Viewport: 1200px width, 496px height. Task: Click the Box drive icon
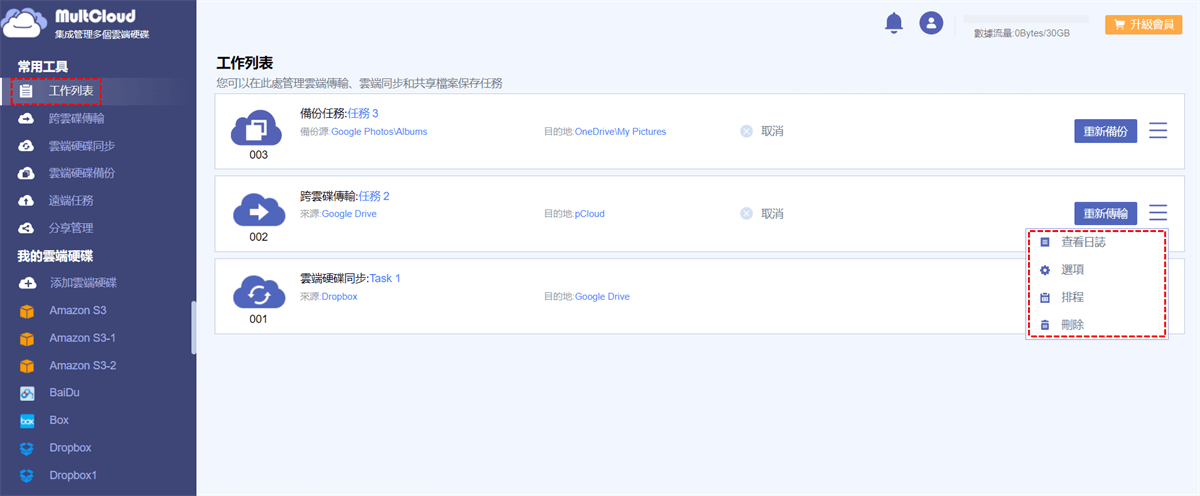[x=27, y=421]
